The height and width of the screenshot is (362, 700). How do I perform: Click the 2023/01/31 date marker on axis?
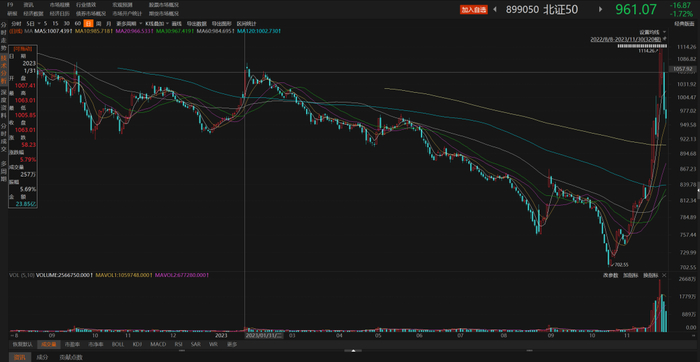pos(264,335)
